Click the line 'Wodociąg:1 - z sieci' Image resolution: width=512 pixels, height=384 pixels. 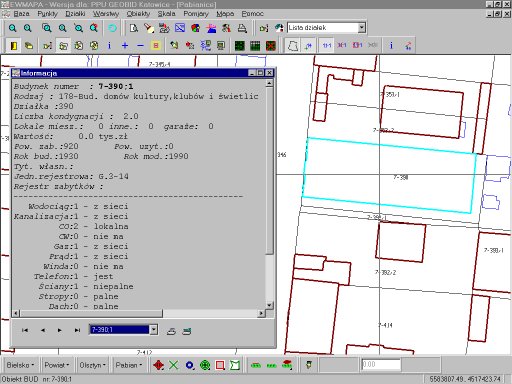[x=78, y=206]
